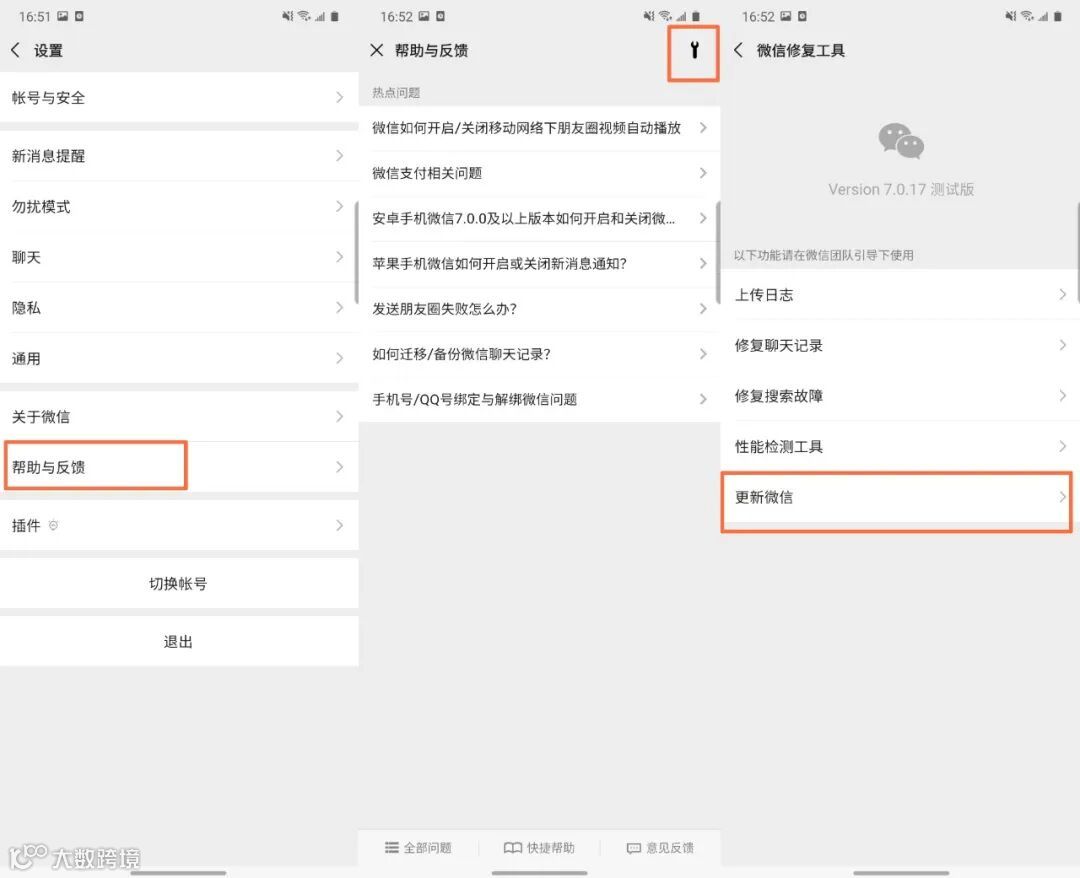Open question 手机号/QQ号绑定与解绑微信问题
Viewport: 1080px width, 878px height.
pos(539,399)
